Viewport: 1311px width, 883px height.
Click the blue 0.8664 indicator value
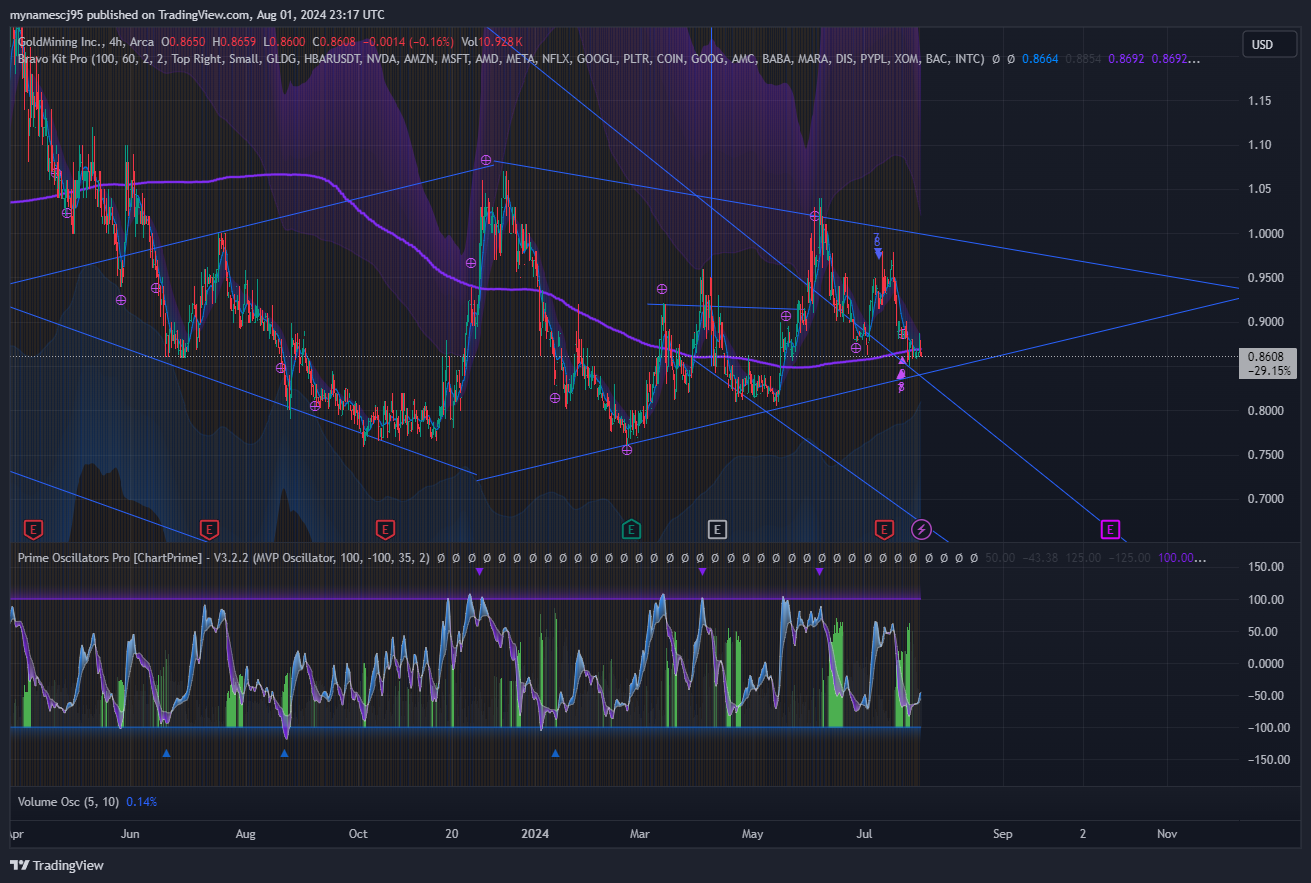1040,59
